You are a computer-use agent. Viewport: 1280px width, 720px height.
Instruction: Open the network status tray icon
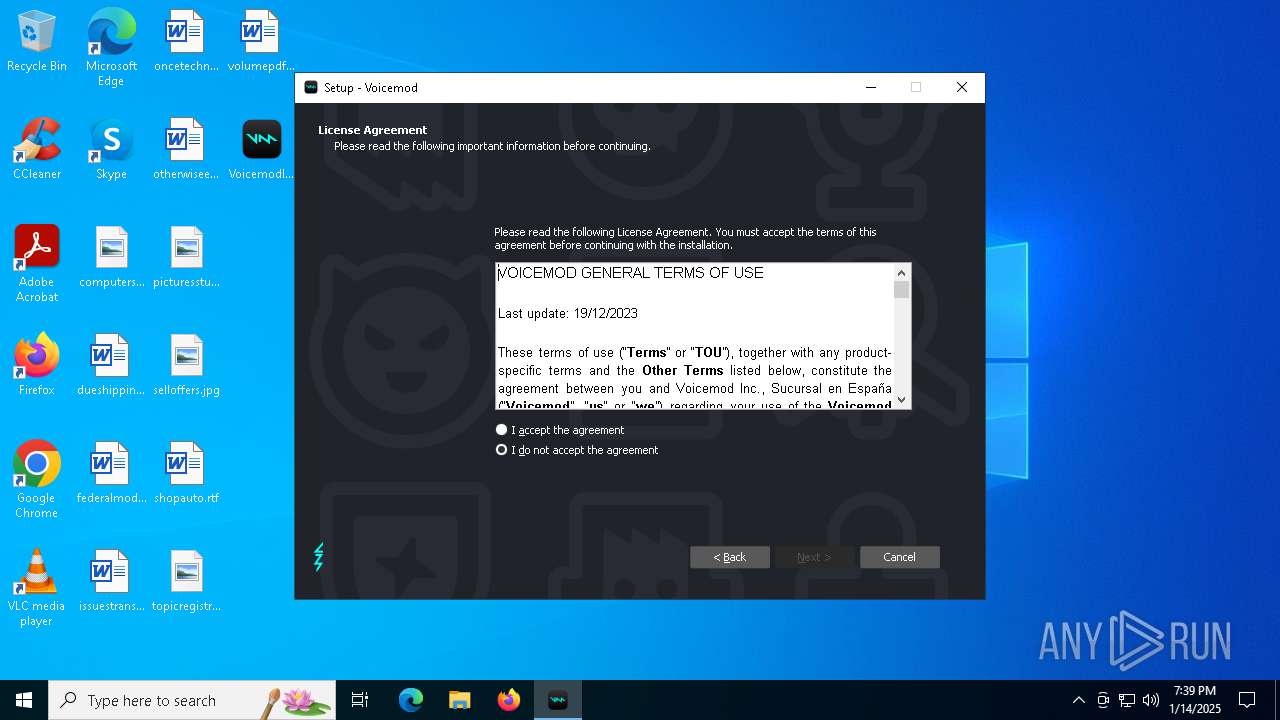[1127, 700]
